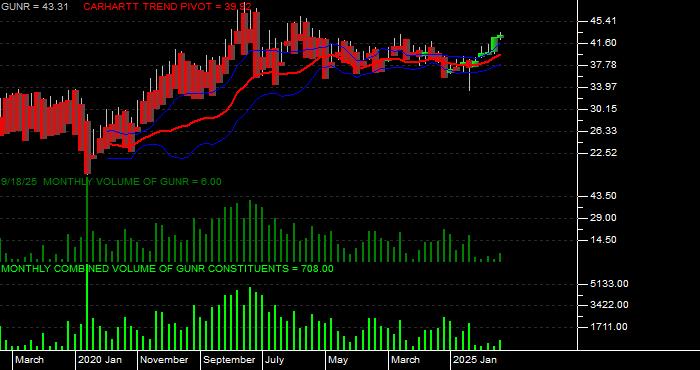
Task: Click the 41.60 price axis value
Action: (x=603, y=43)
